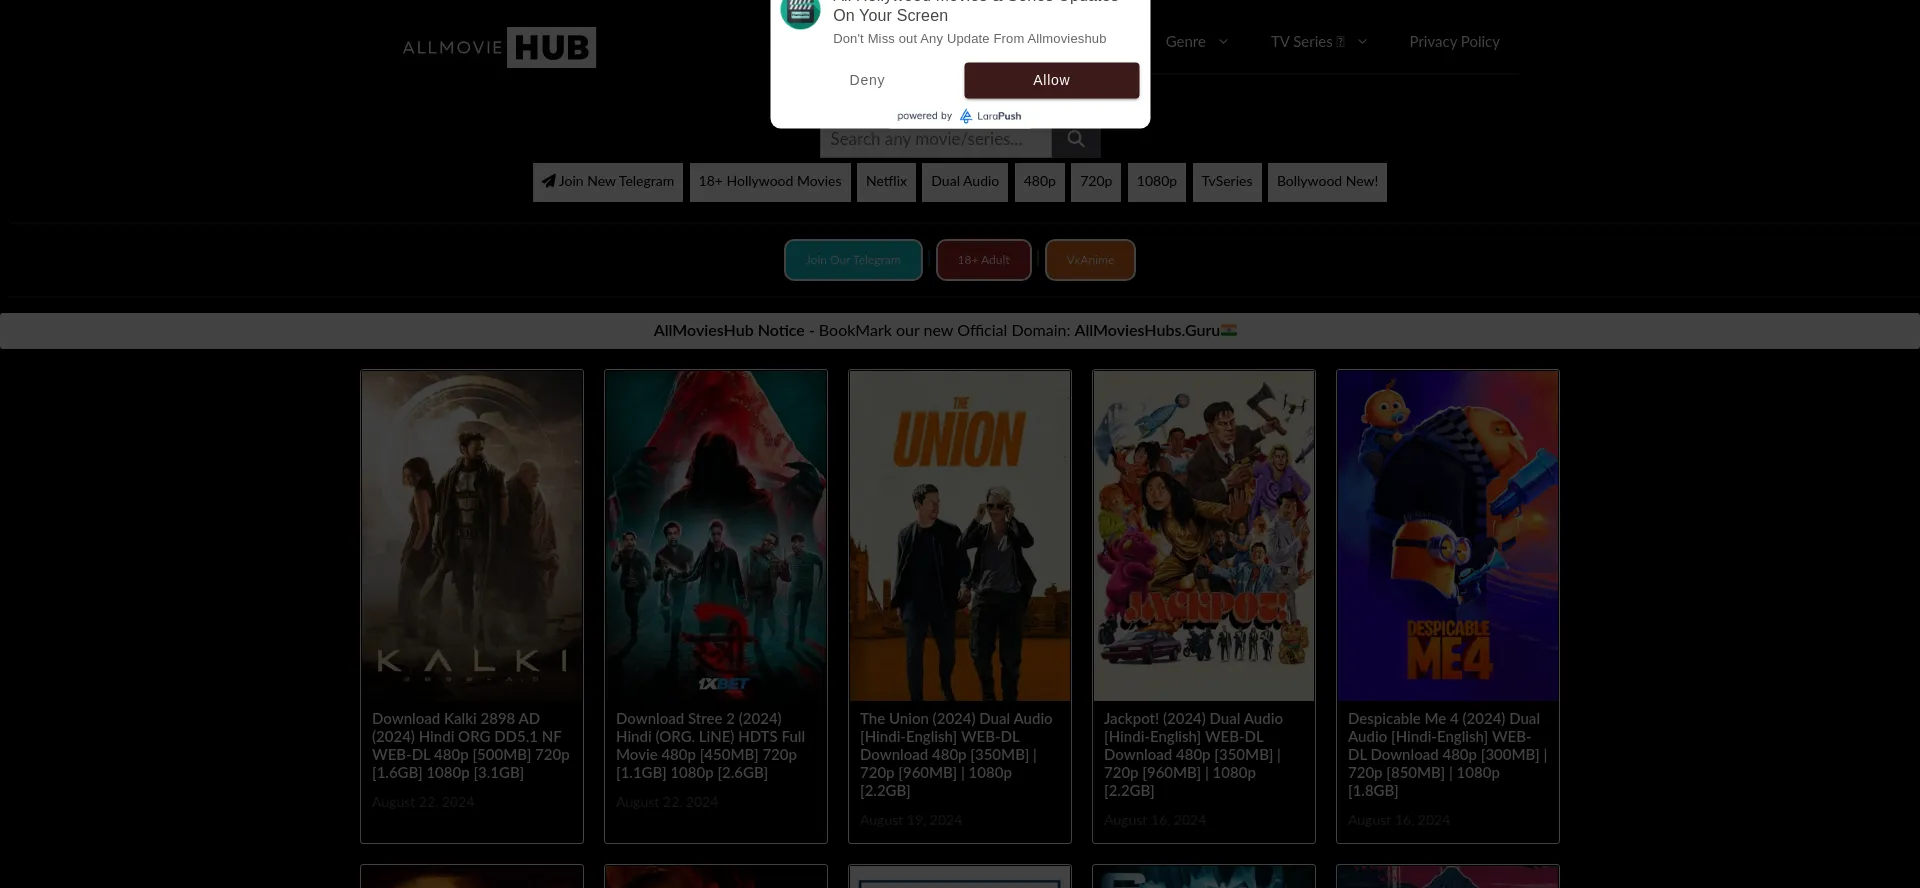This screenshot has height=888, width=1920.
Task: Deny the push notification request
Action: [867, 80]
